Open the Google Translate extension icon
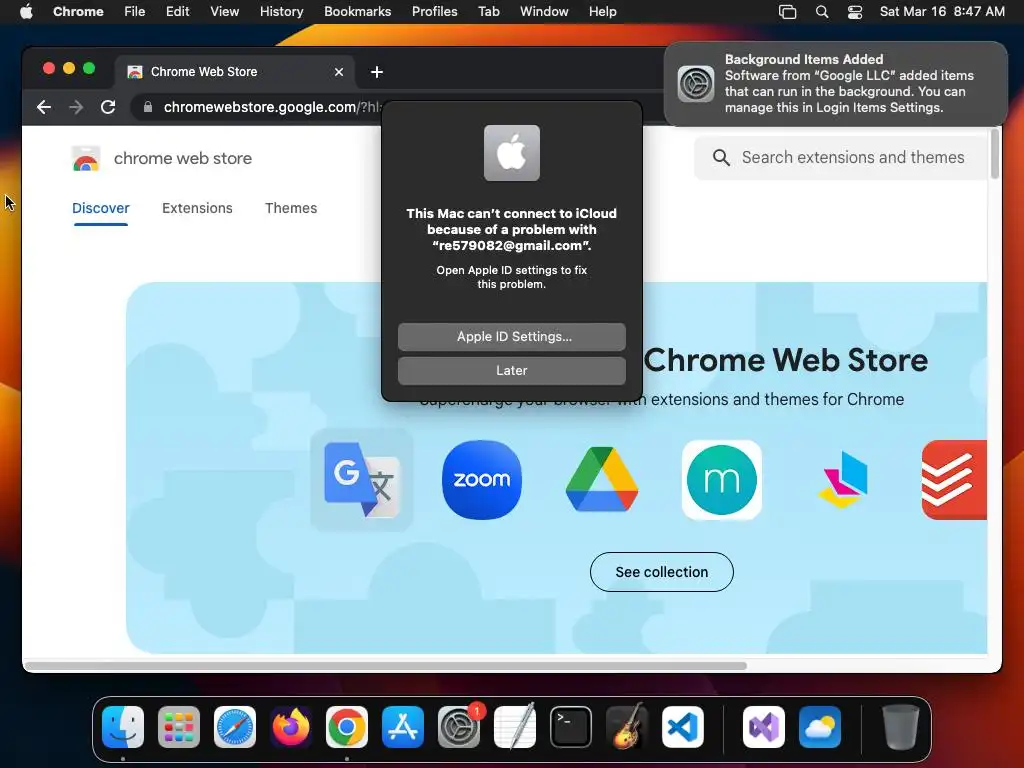This screenshot has height=768, width=1024. [362, 480]
